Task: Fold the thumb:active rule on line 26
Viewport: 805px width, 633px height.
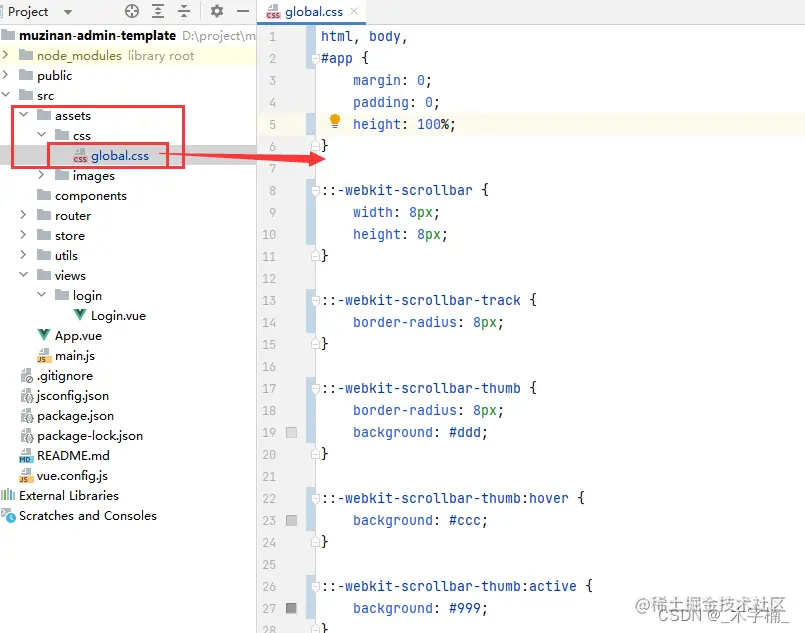Action: click(316, 586)
